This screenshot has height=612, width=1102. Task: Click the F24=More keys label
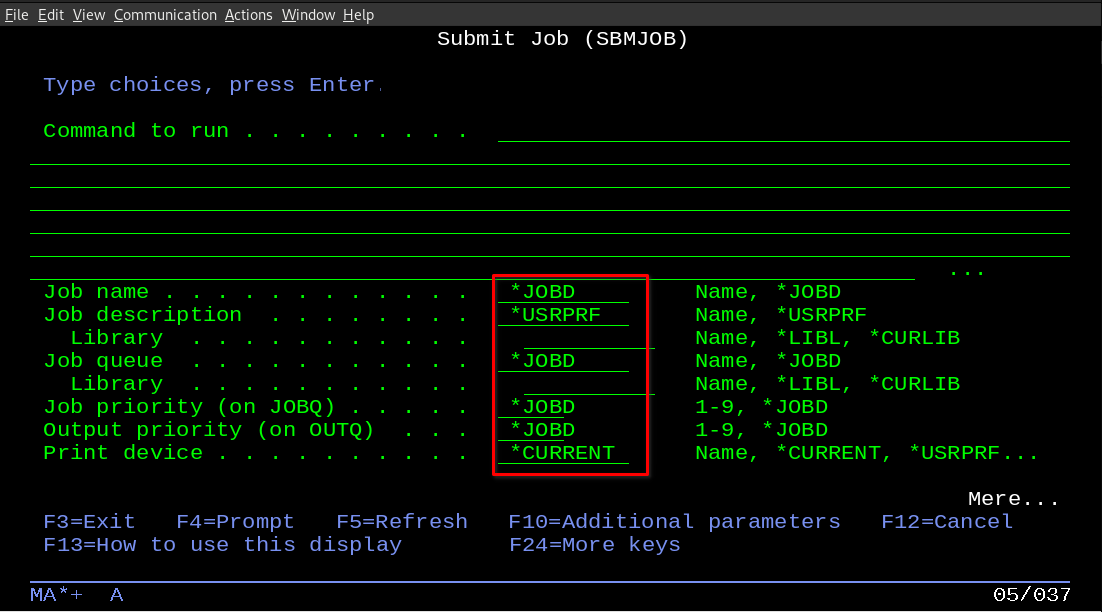(x=595, y=544)
